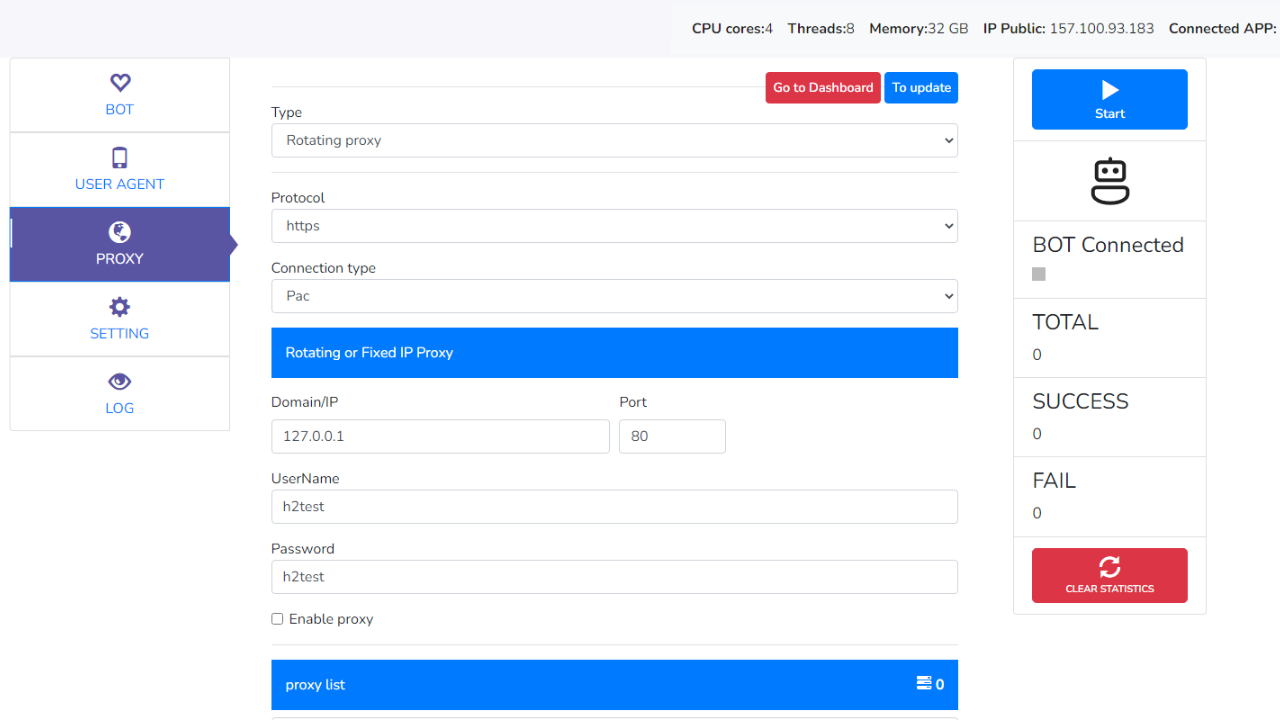The height and width of the screenshot is (720, 1280).
Task: Click the globe icon in PROXY tab
Action: tap(120, 233)
